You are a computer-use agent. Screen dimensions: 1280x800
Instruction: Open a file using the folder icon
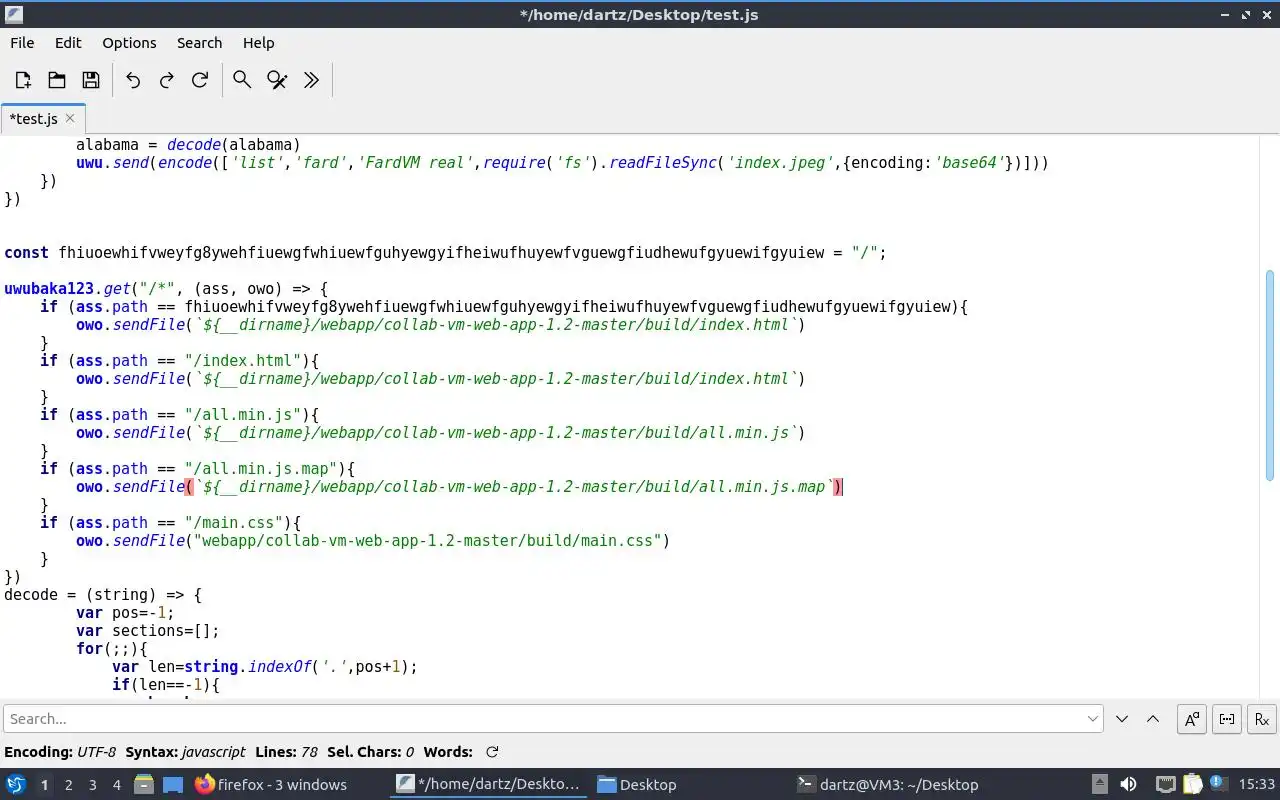[x=57, y=80]
